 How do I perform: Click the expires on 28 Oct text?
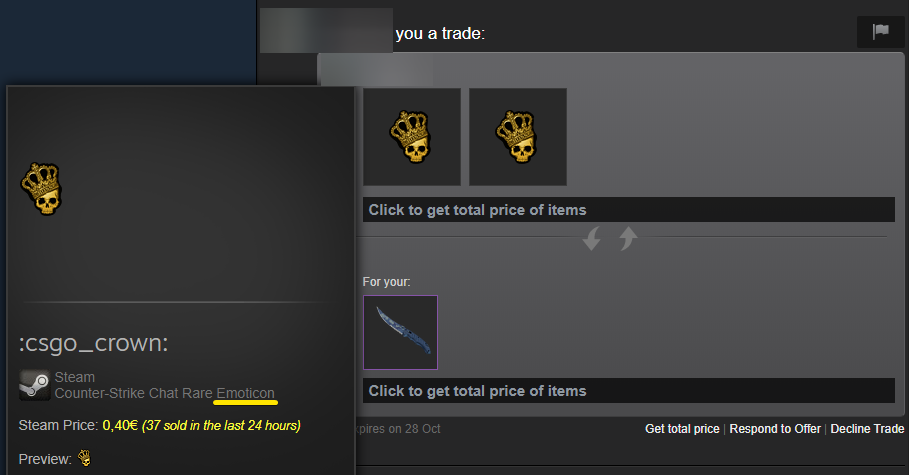click(398, 429)
